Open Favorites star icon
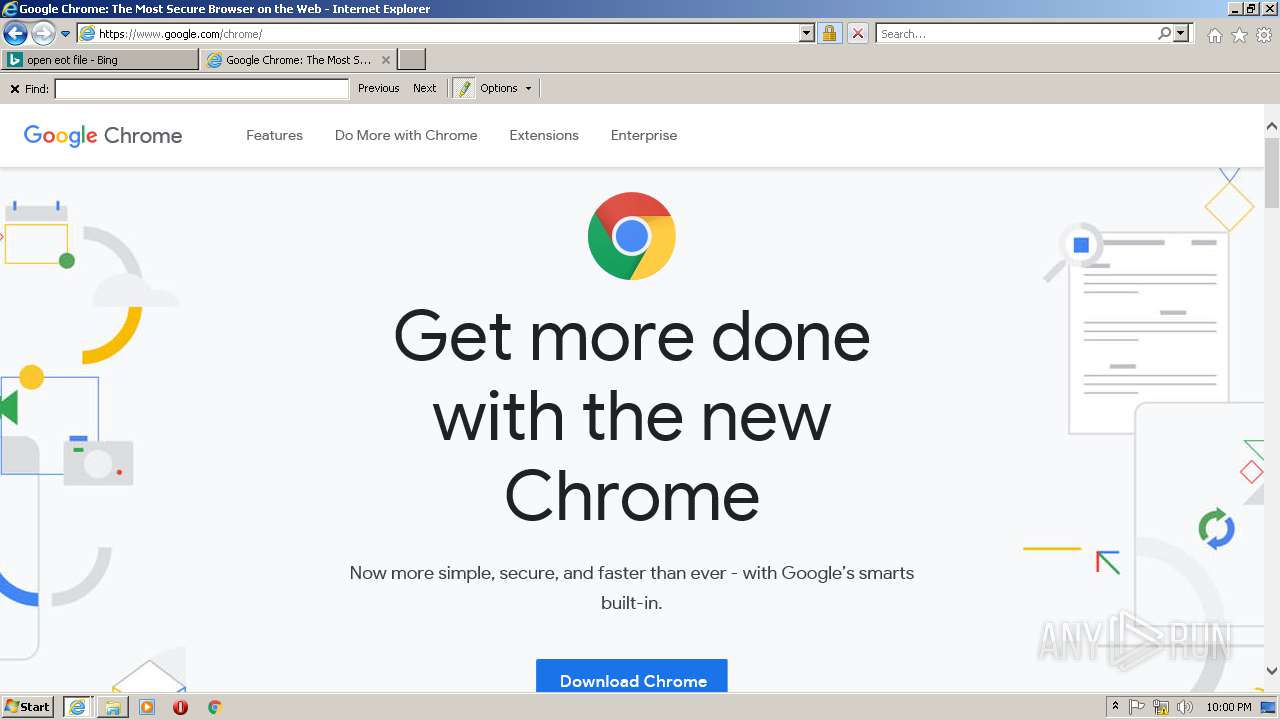Screen dimensions: 1280x720 1239,35
